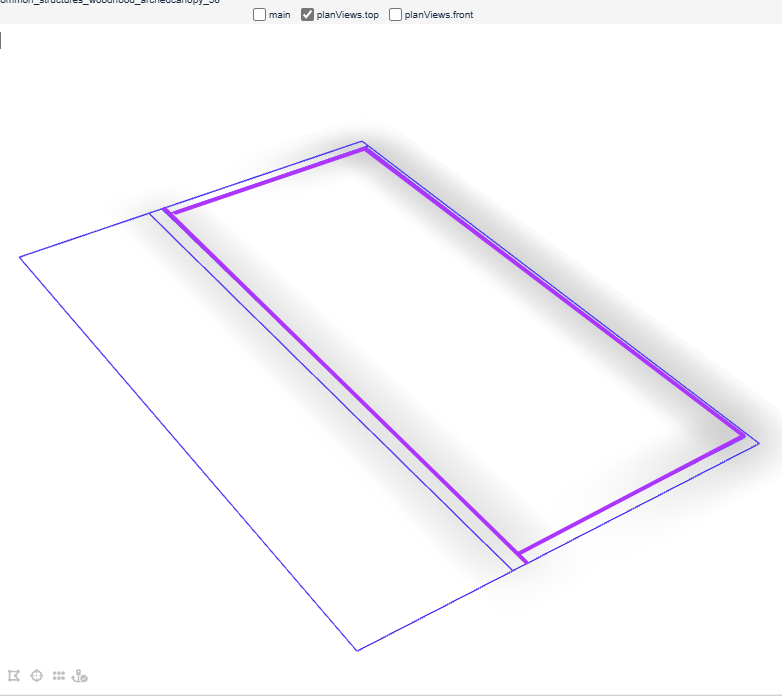Click the blue outline's bottommost corner

pyautogui.click(x=357, y=650)
